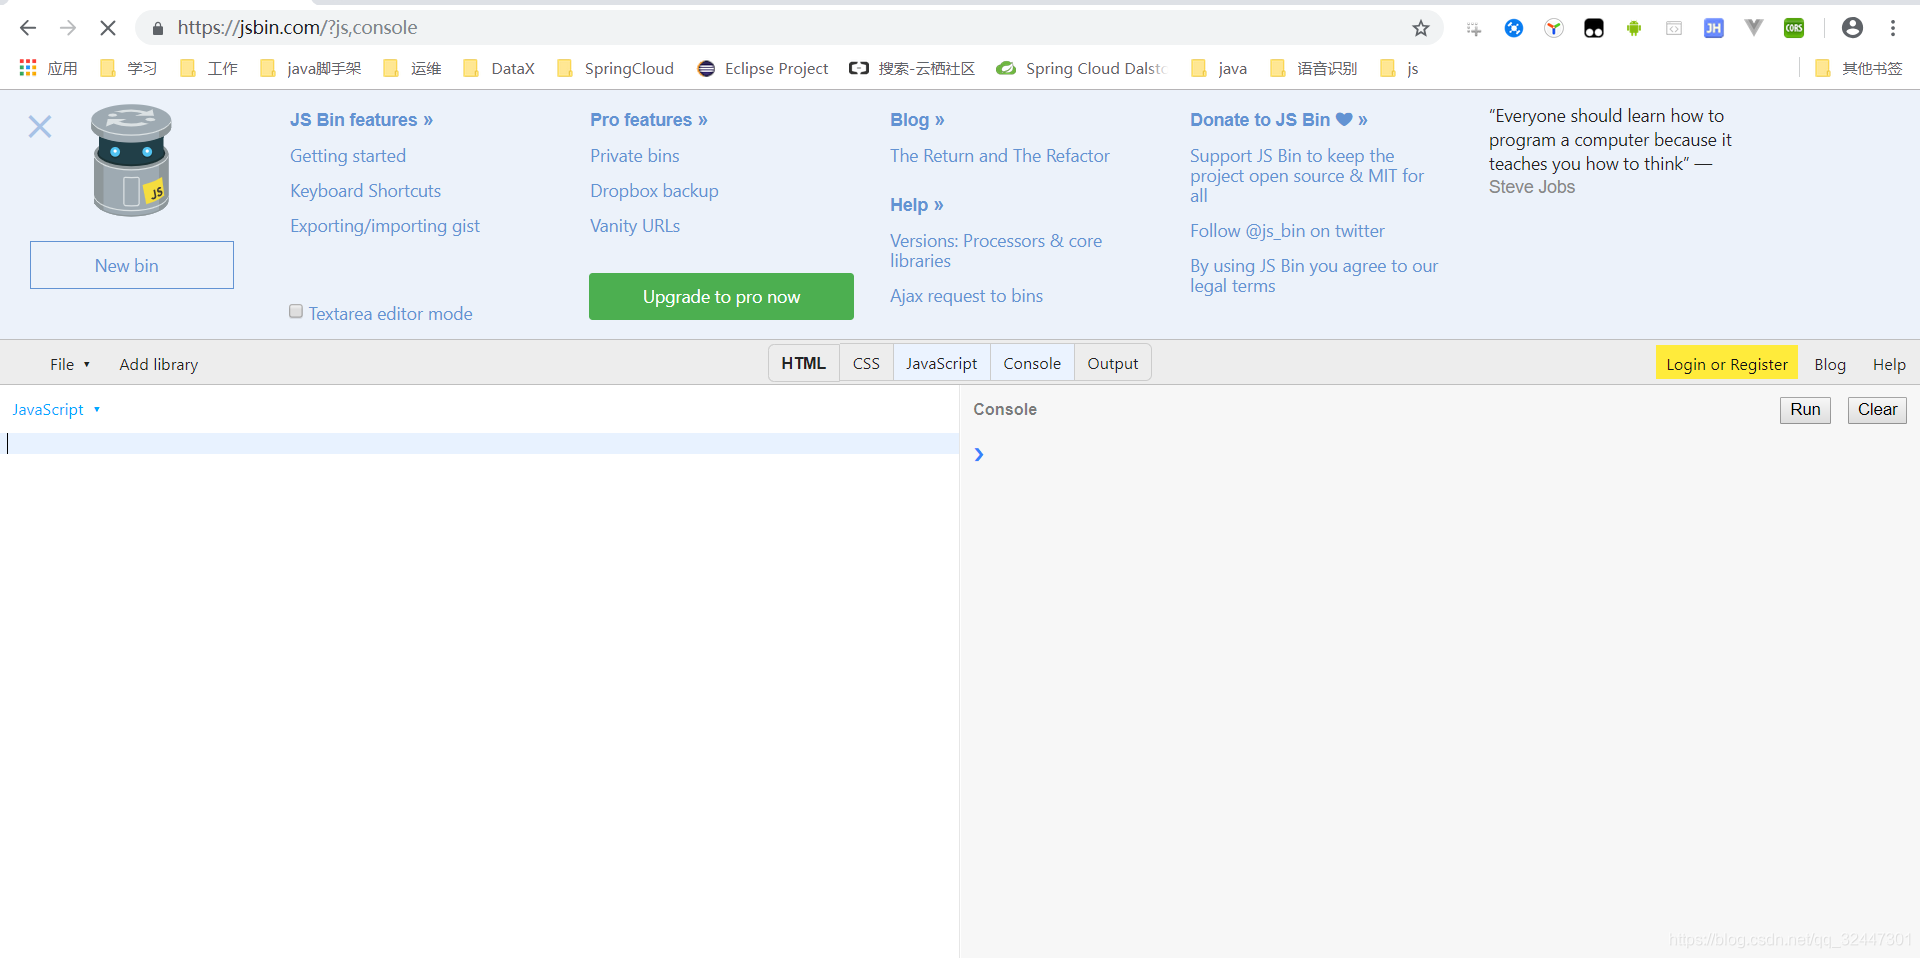Click the JS Bin robot logo
The image size is (1920, 958).
point(131,160)
